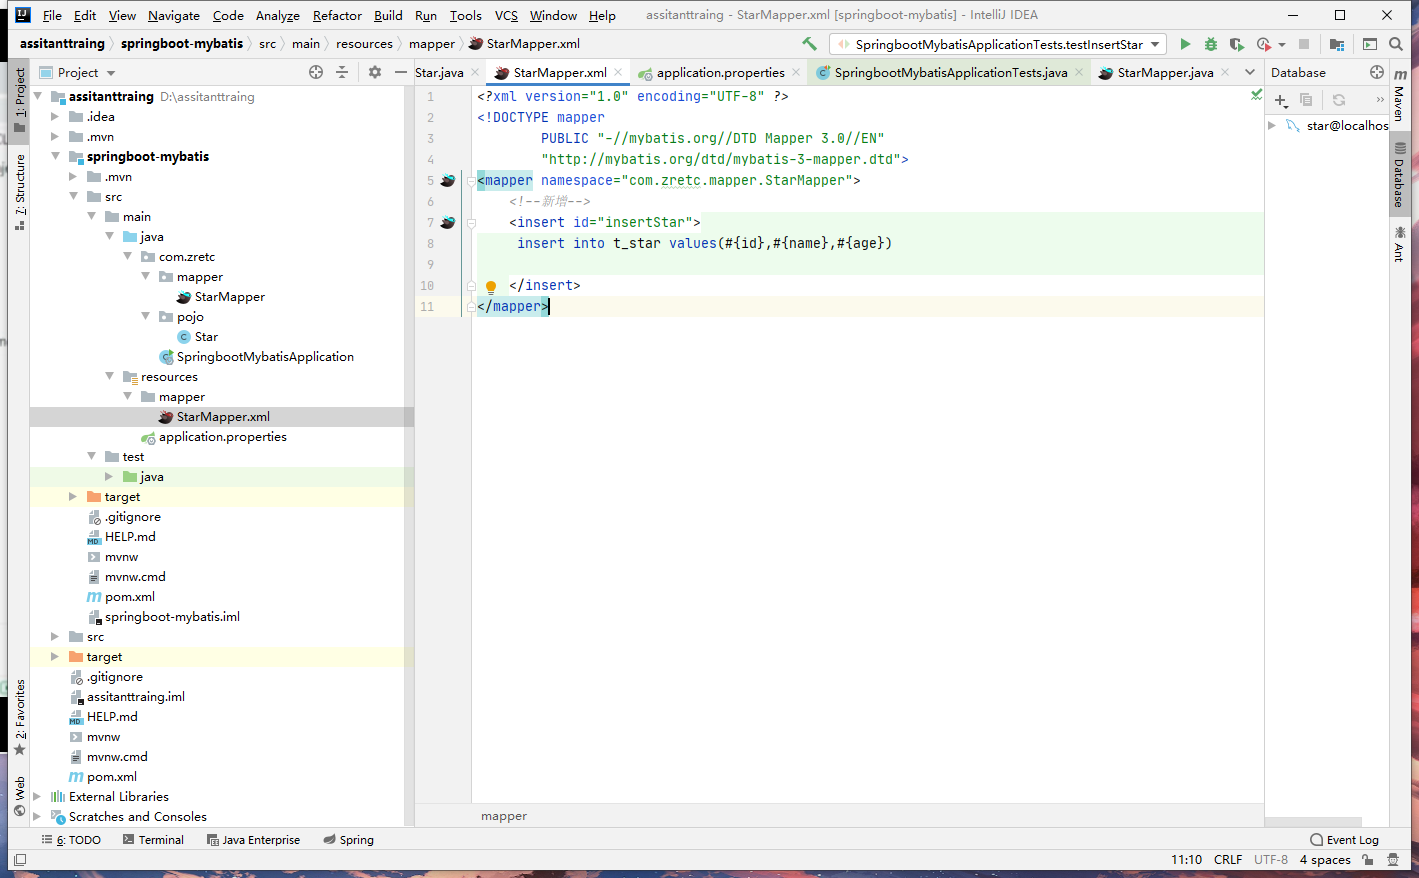Click intention lightbulb on line 10

491,286
